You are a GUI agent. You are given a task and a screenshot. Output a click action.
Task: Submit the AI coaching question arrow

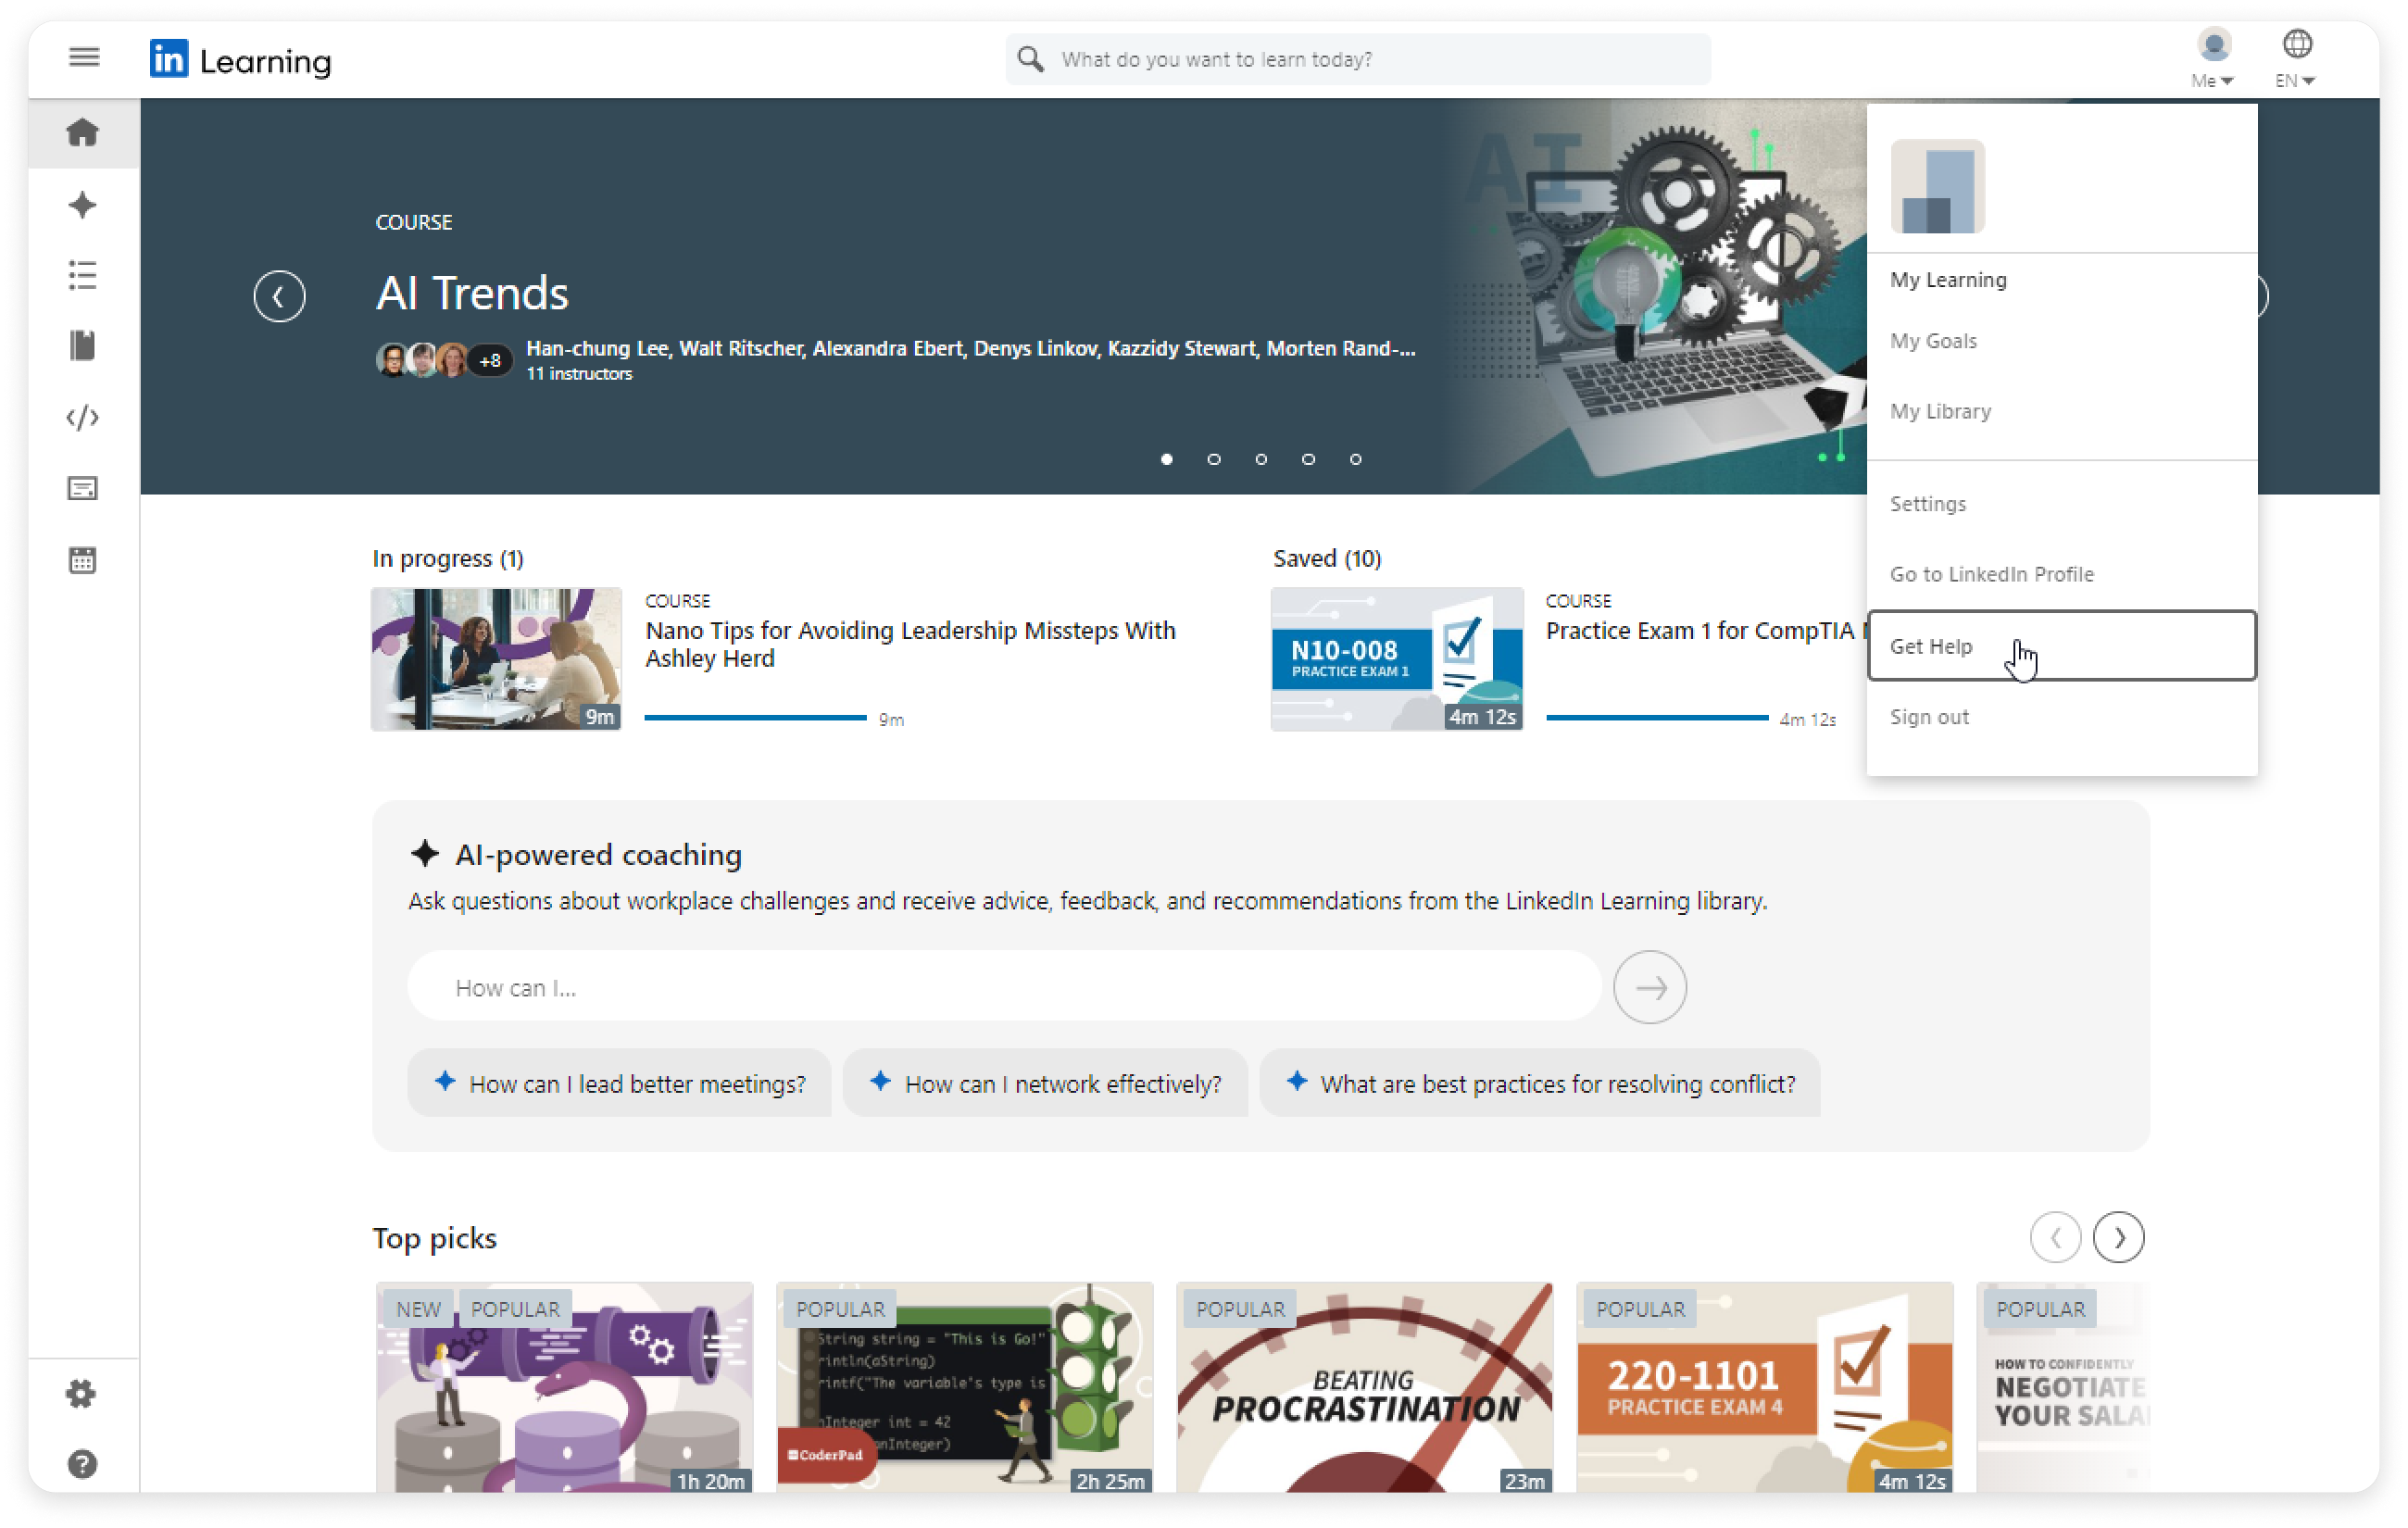tap(1649, 987)
